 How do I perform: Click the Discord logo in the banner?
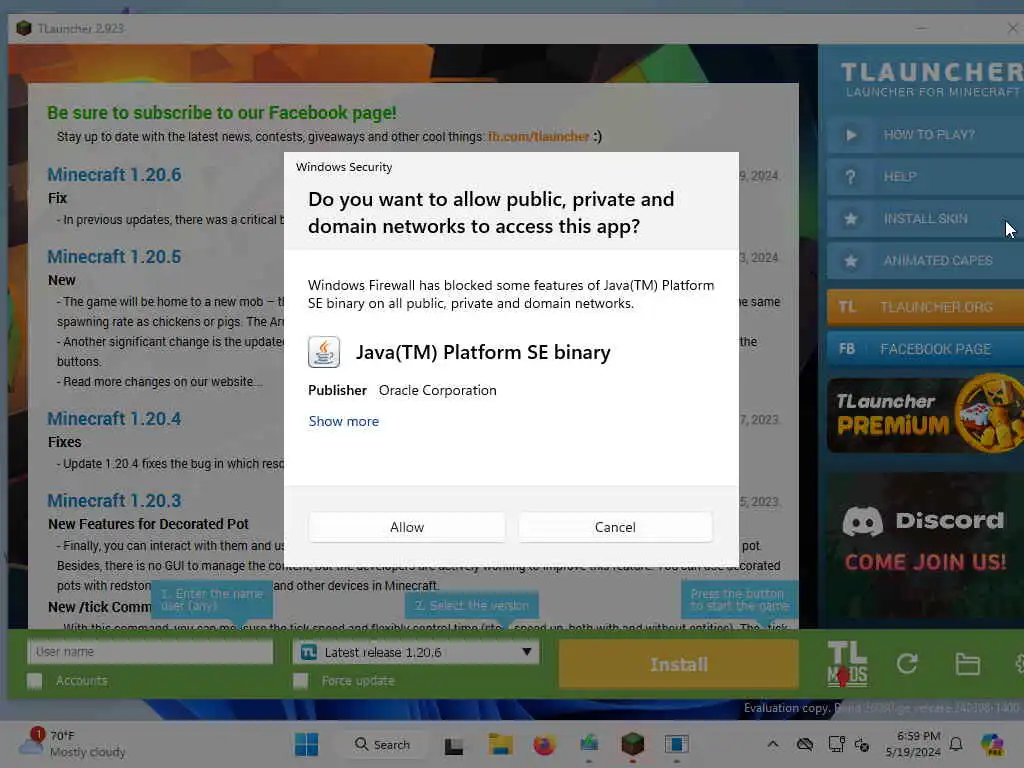862,521
